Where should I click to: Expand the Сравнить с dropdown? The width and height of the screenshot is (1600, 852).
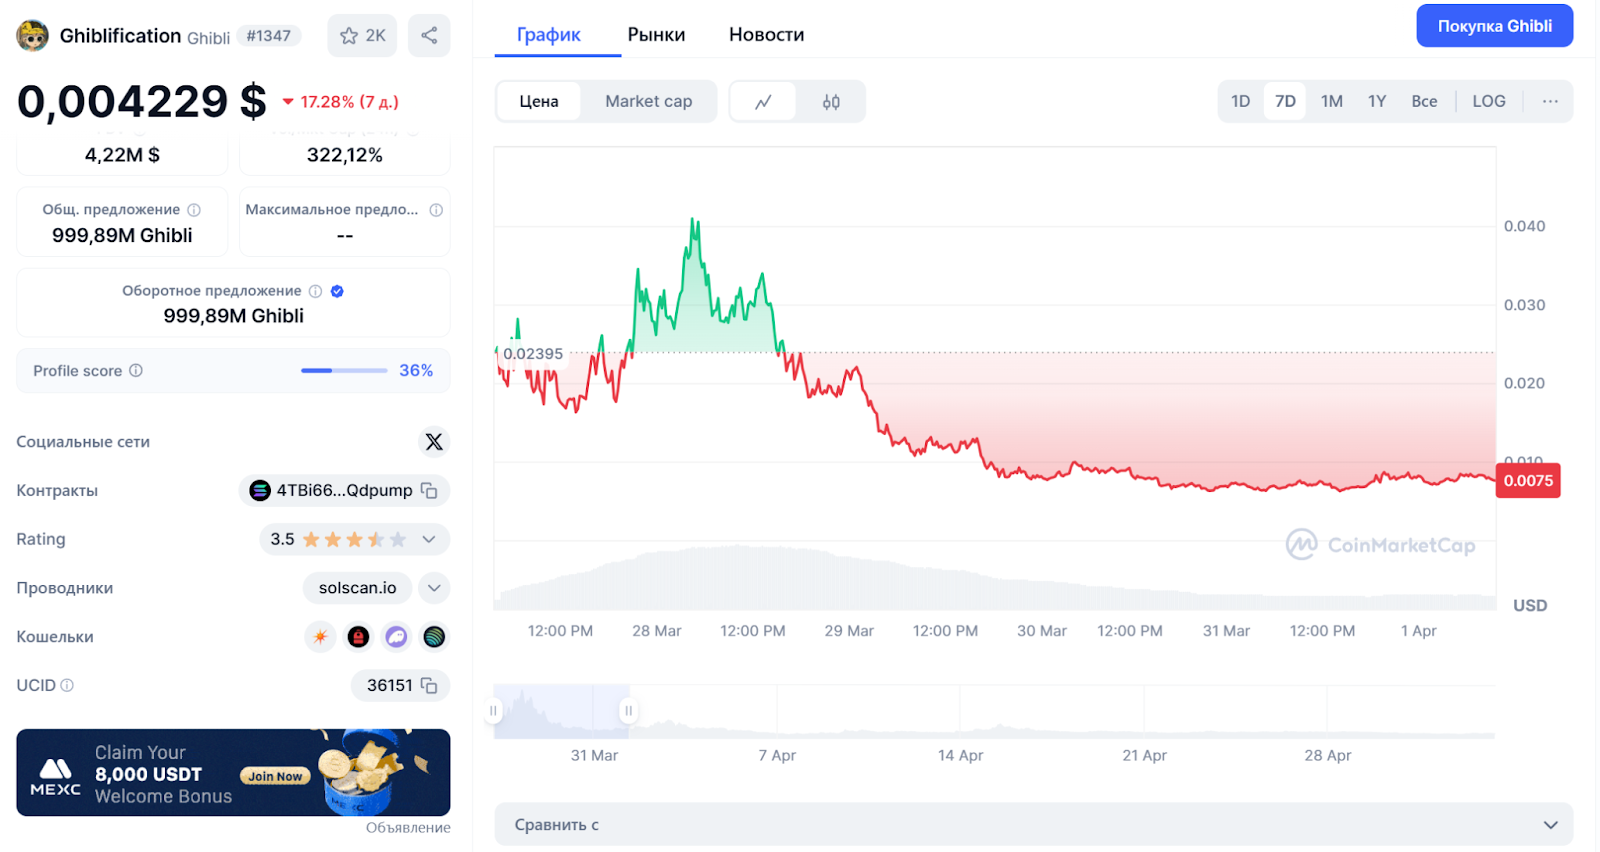coord(1033,825)
